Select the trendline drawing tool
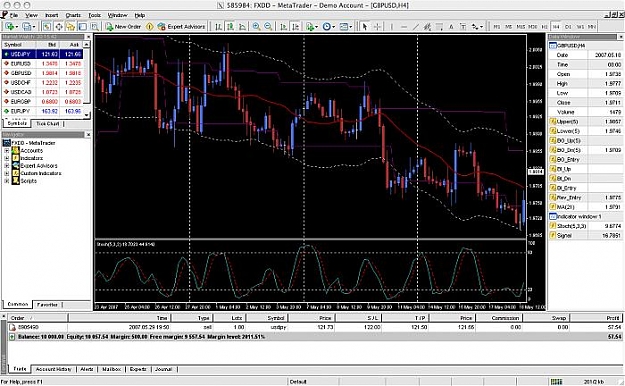This screenshot has height=386, width=625. 416,27
